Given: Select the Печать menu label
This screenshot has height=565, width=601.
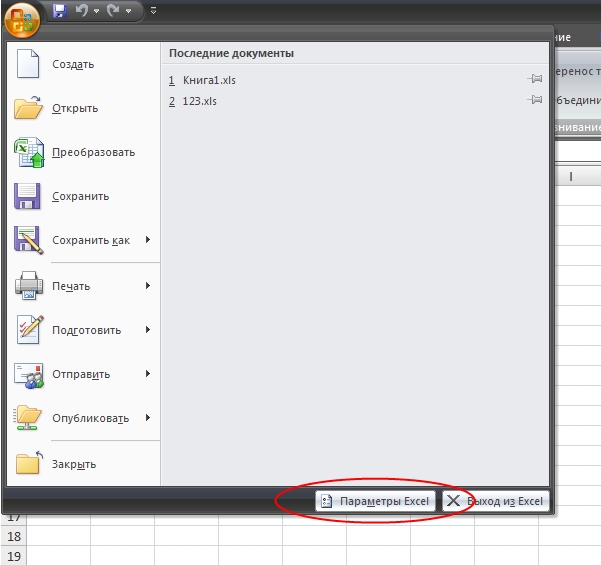Looking at the screenshot, I should (x=71, y=286).
